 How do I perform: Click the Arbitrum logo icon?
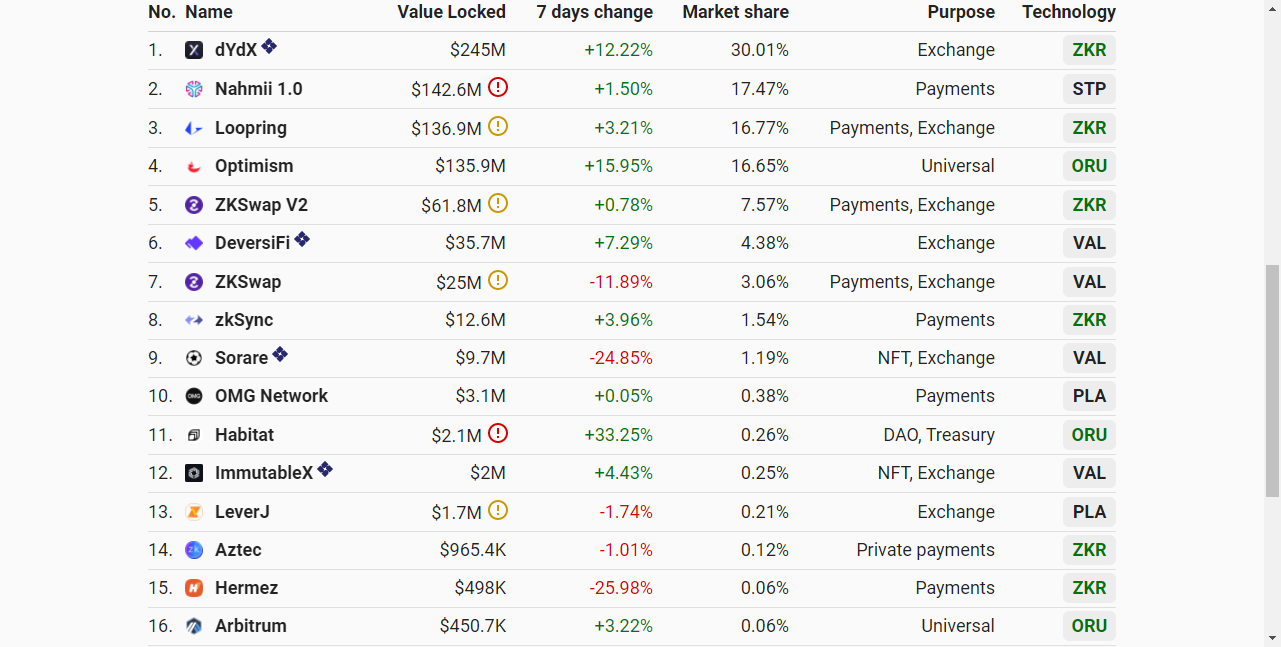[x=194, y=626]
